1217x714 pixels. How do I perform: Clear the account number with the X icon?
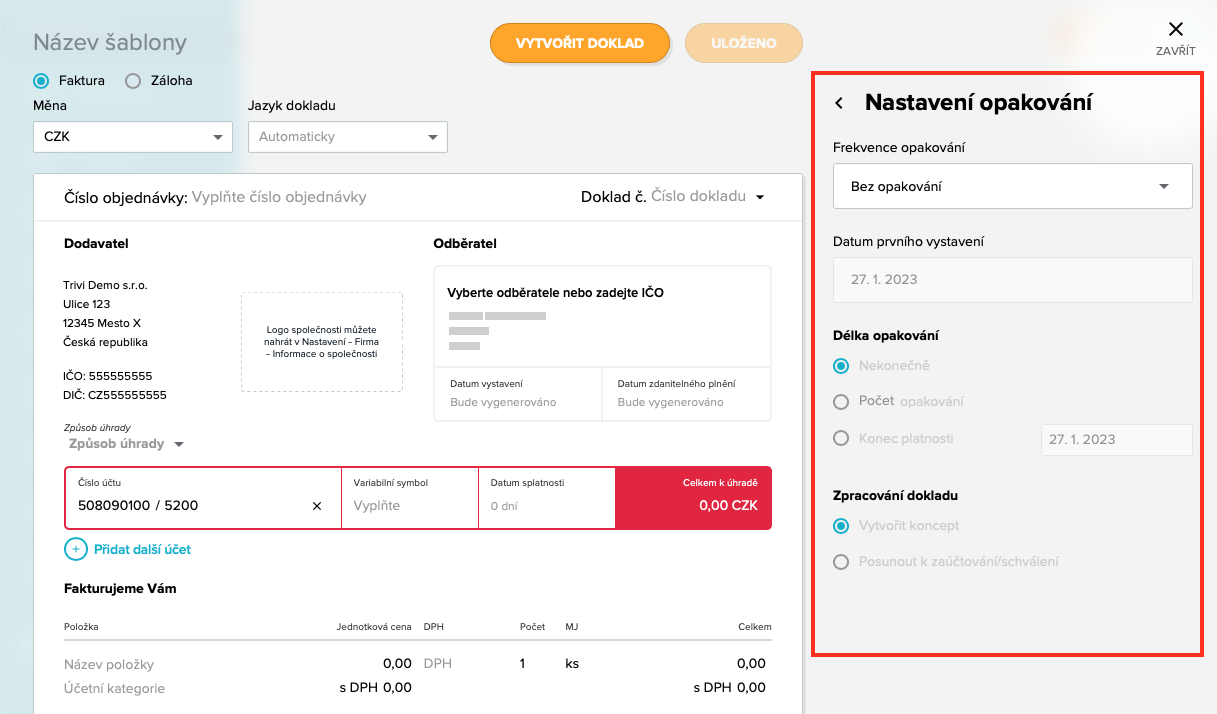[317, 506]
